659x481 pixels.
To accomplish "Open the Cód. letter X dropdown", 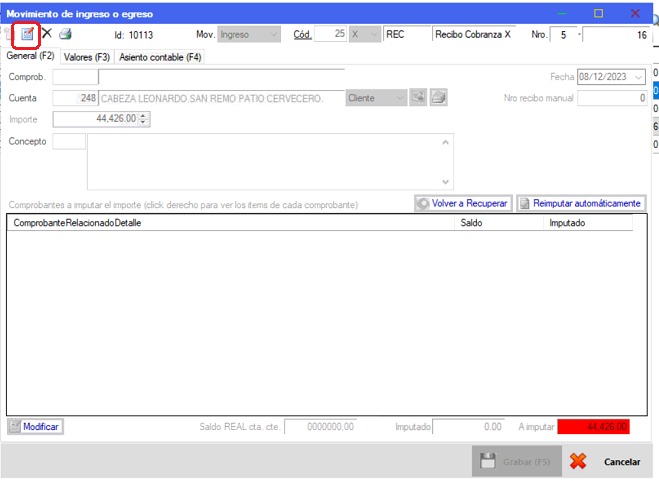I will [374, 34].
